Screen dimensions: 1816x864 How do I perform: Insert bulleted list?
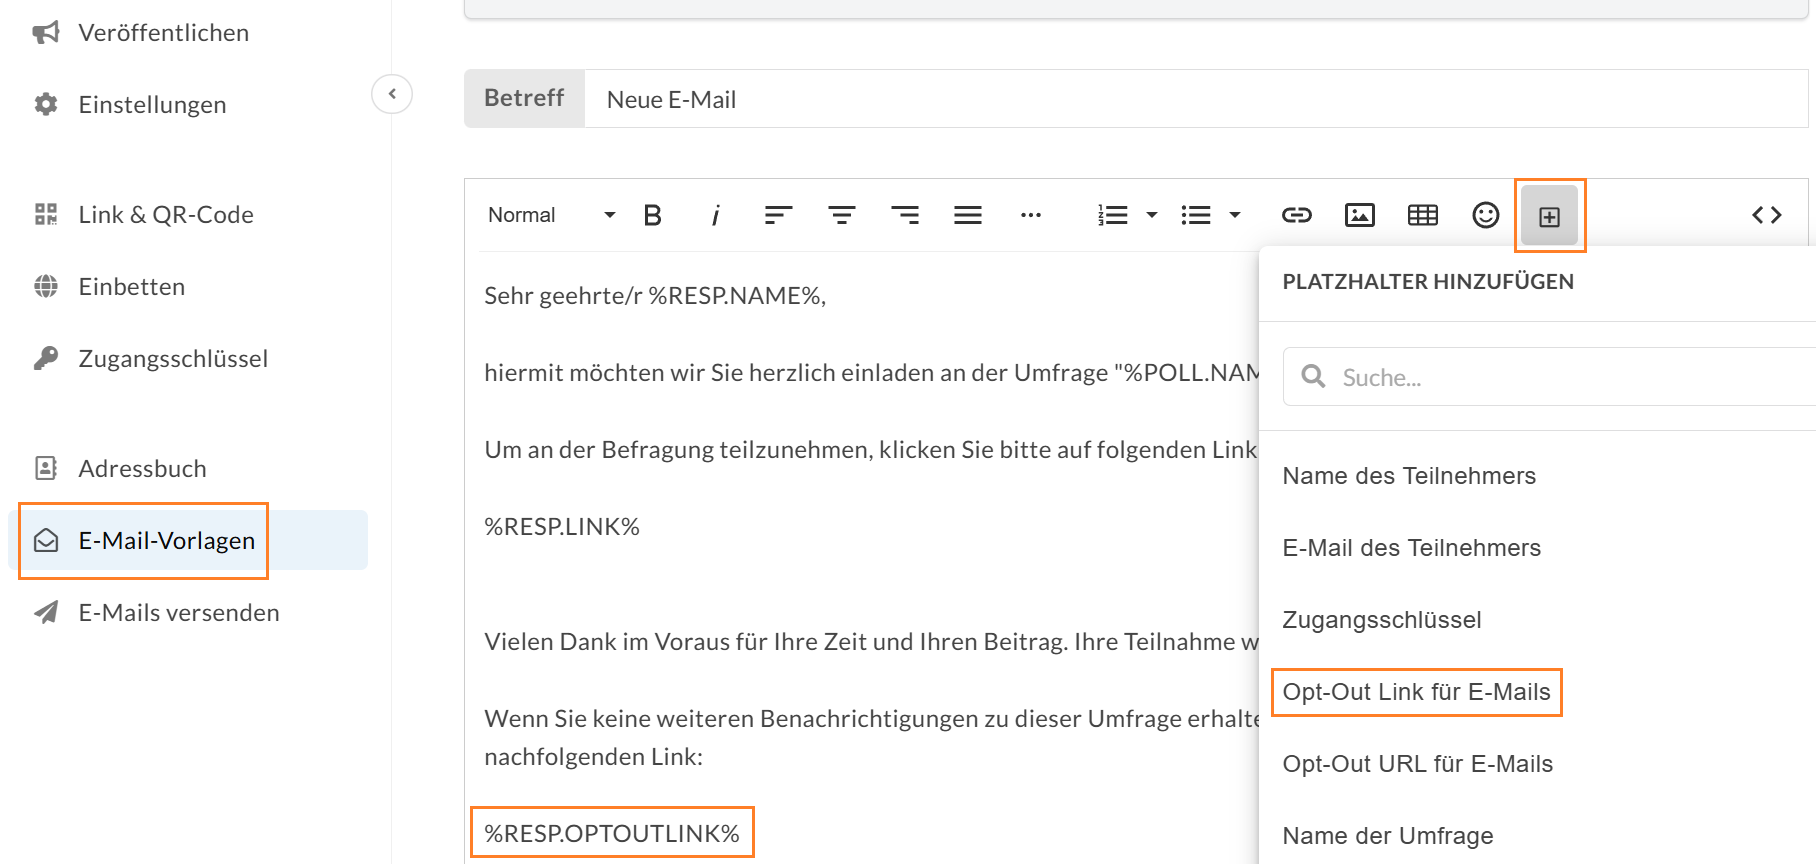1195,215
